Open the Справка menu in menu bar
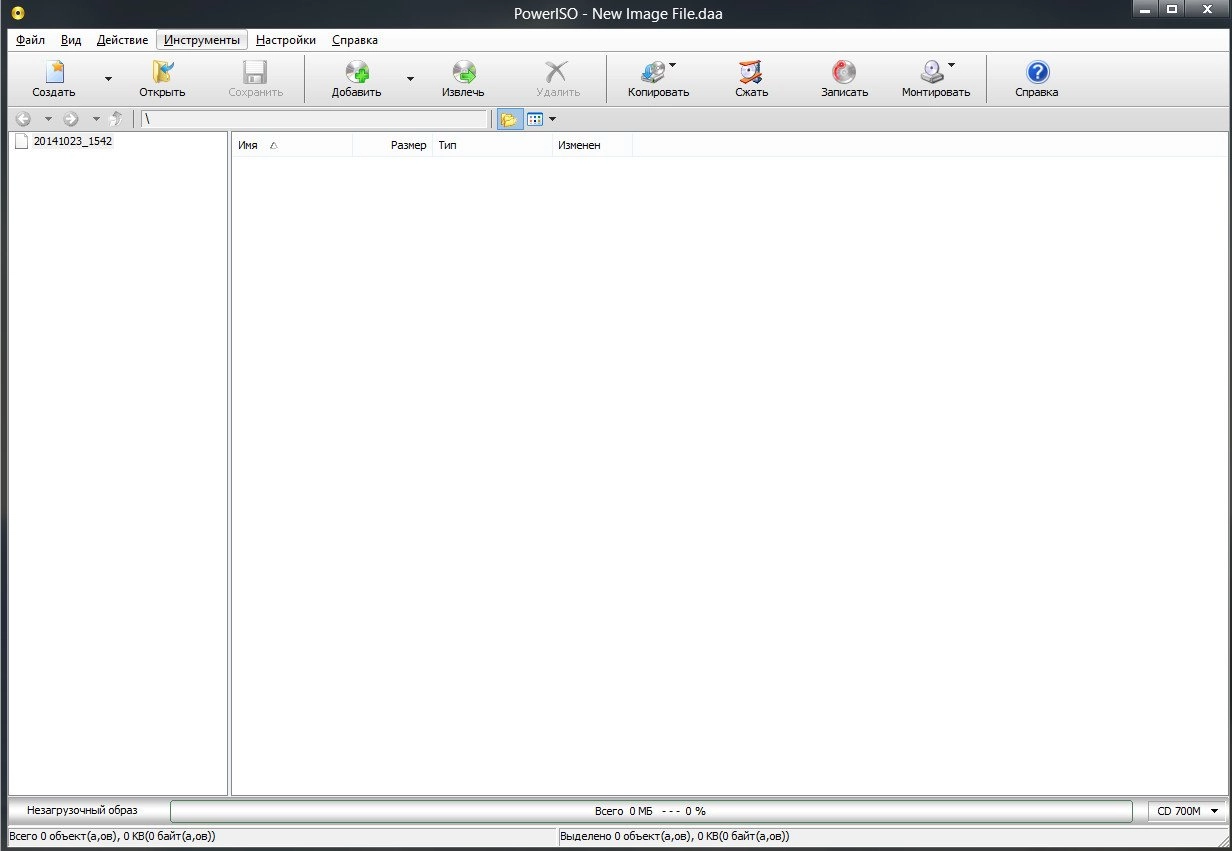This screenshot has height=851, width=1232. [x=355, y=40]
